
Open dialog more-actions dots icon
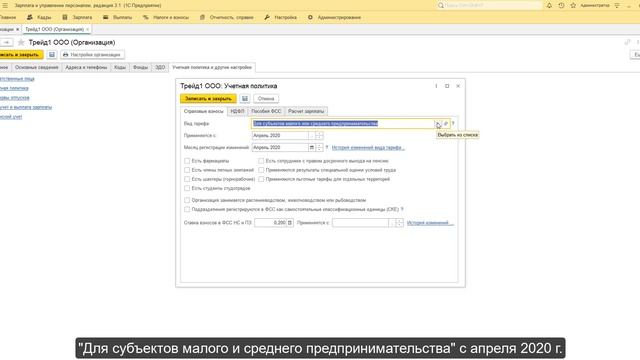436,86
